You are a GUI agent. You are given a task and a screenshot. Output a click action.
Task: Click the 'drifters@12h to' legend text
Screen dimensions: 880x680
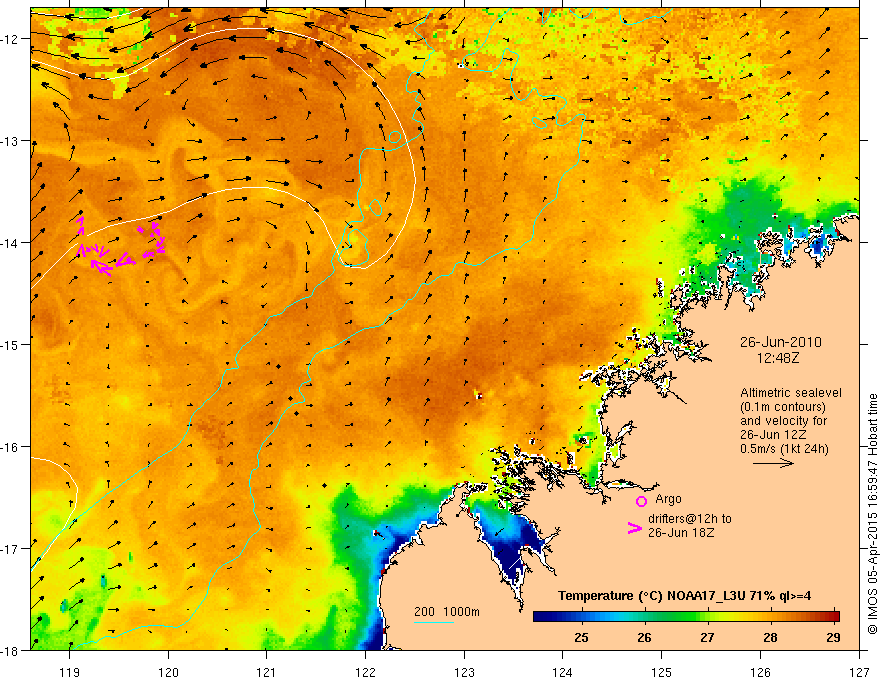690,519
